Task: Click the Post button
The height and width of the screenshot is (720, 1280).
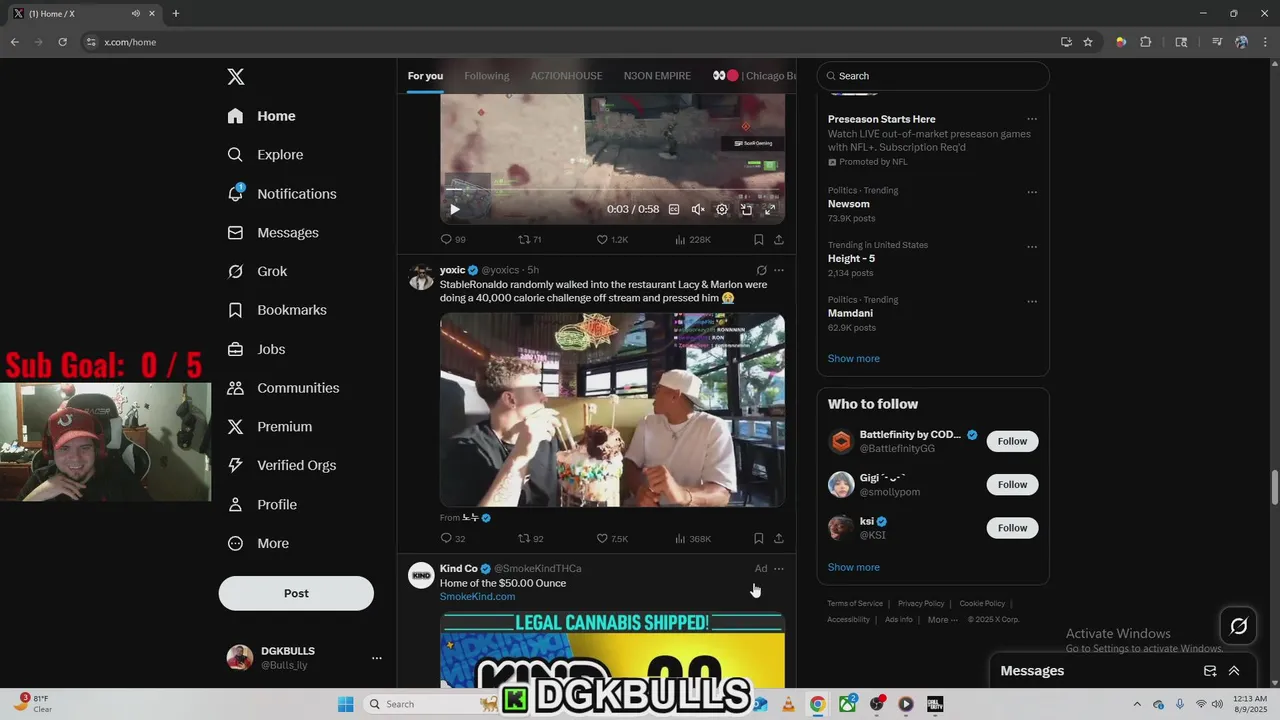Action: tap(296, 593)
